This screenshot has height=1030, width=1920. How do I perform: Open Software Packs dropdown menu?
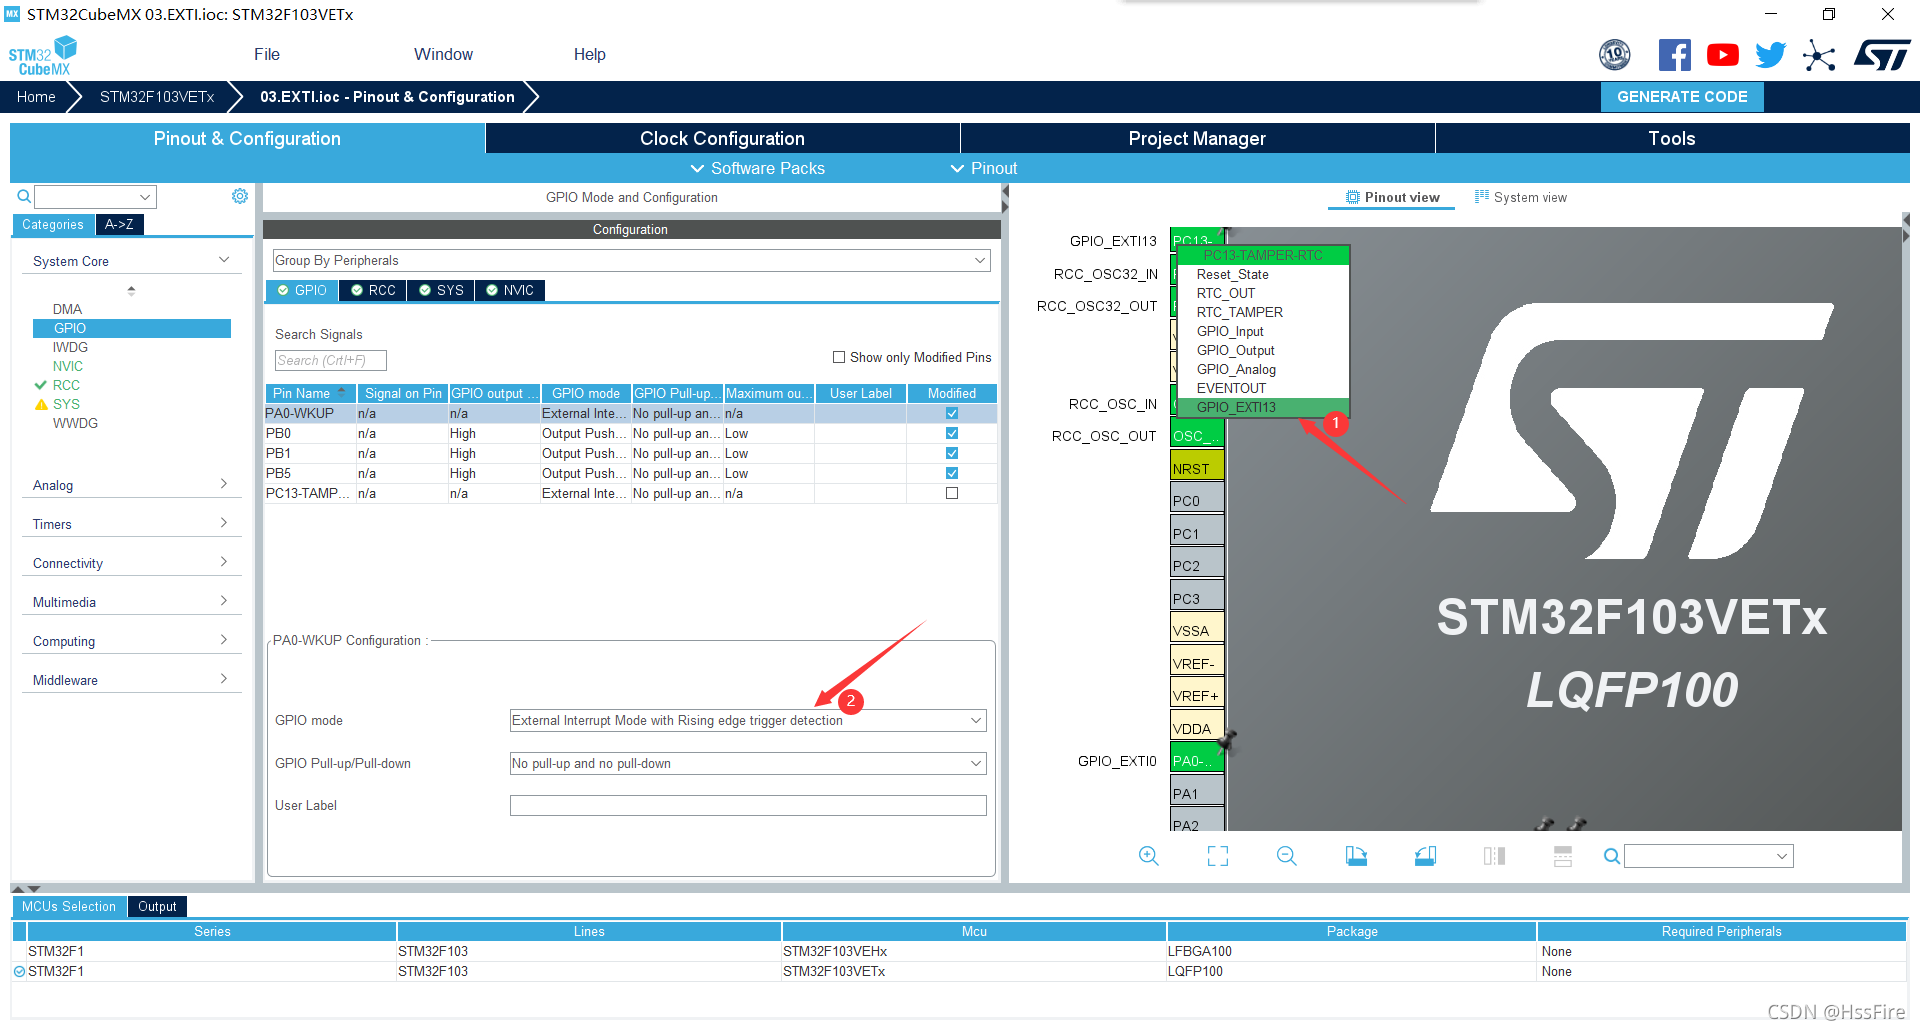click(758, 168)
